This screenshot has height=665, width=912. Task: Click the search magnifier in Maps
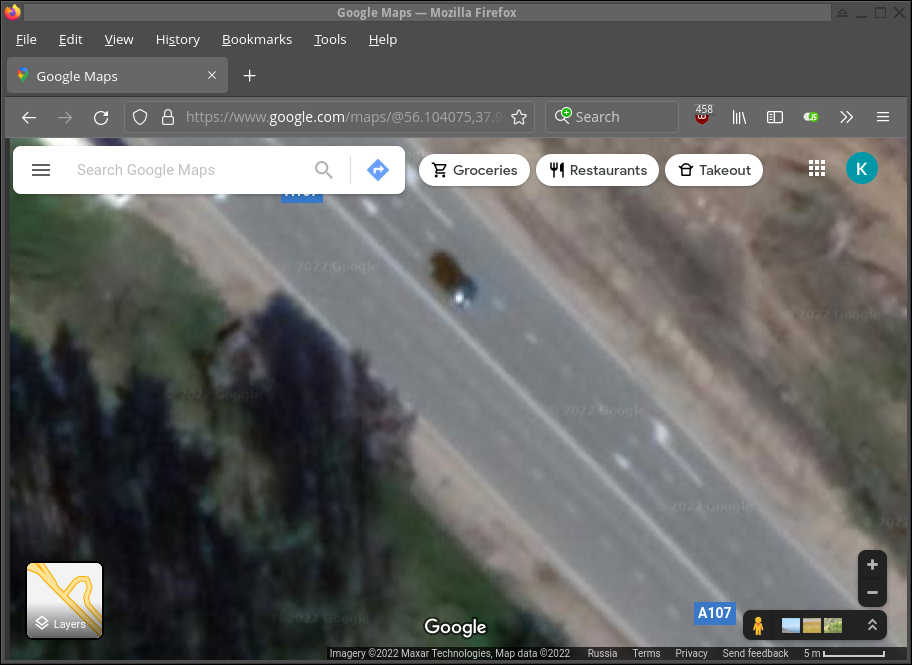click(323, 170)
